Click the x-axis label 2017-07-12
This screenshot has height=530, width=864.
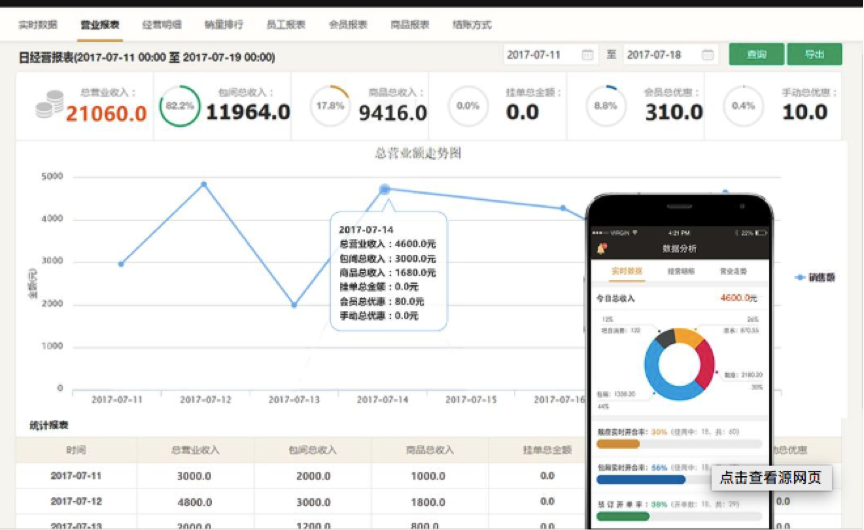tap(206, 399)
